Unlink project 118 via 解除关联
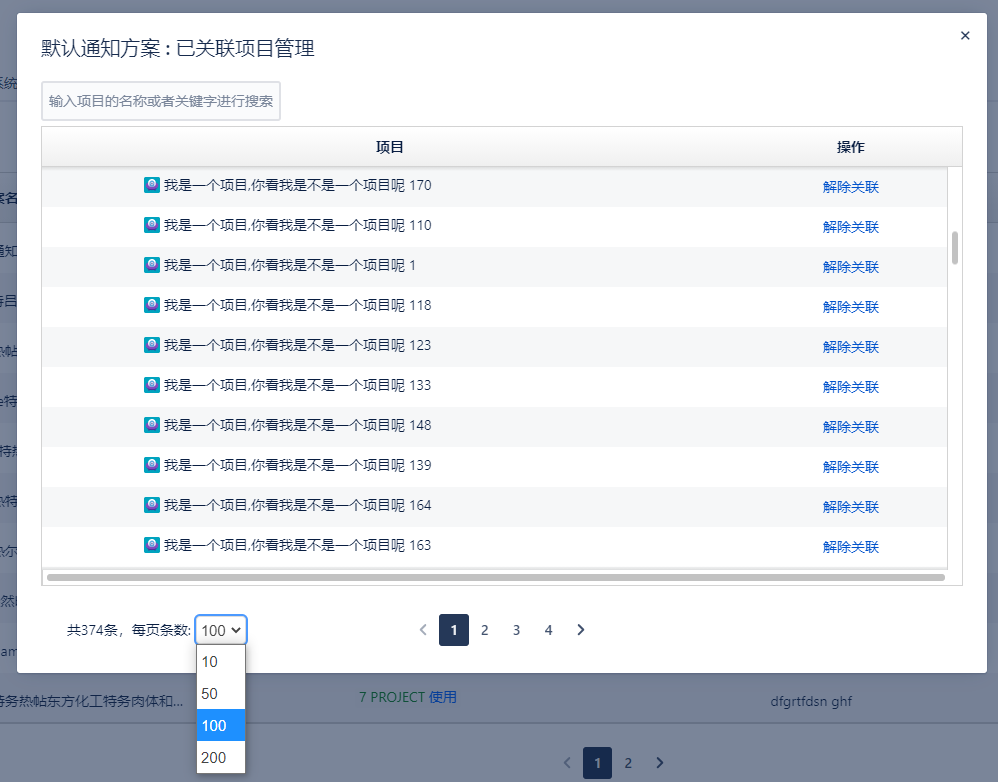 tap(851, 307)
